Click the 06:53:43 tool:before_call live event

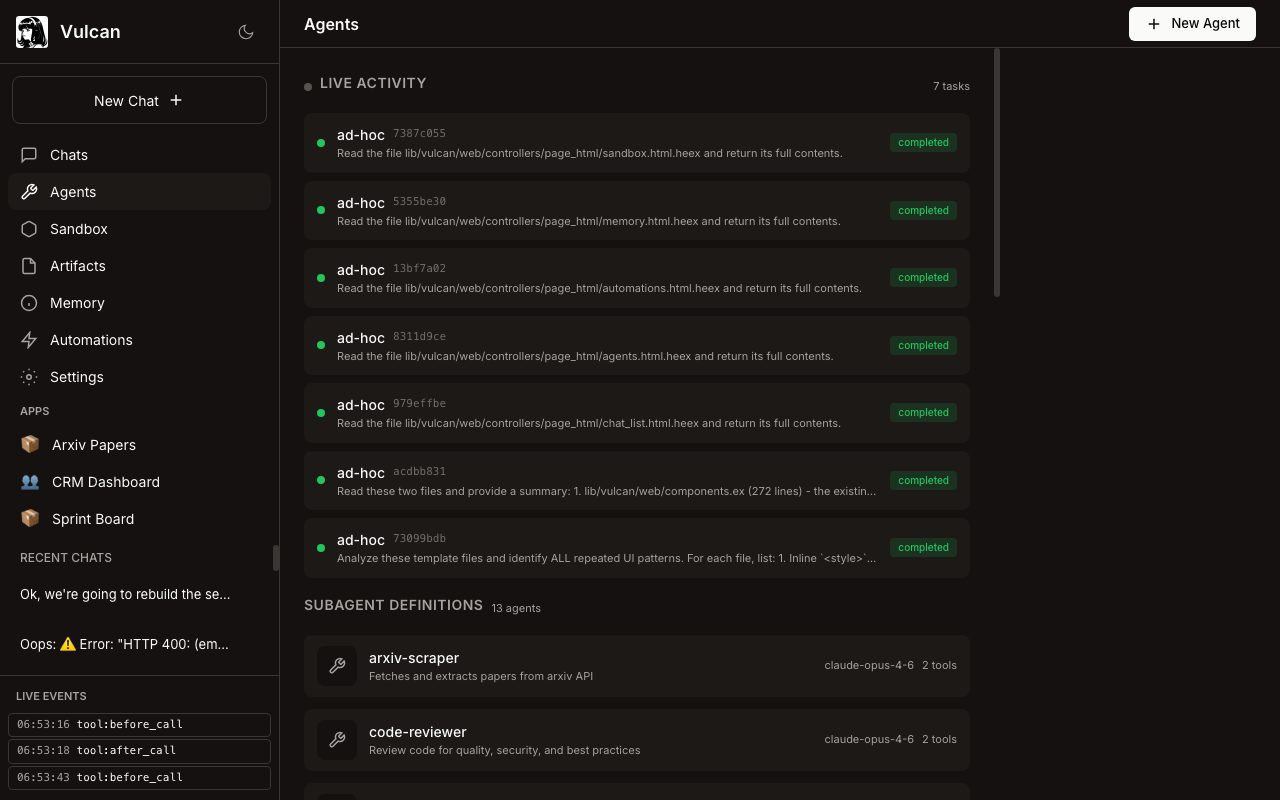tap(139, 777)
